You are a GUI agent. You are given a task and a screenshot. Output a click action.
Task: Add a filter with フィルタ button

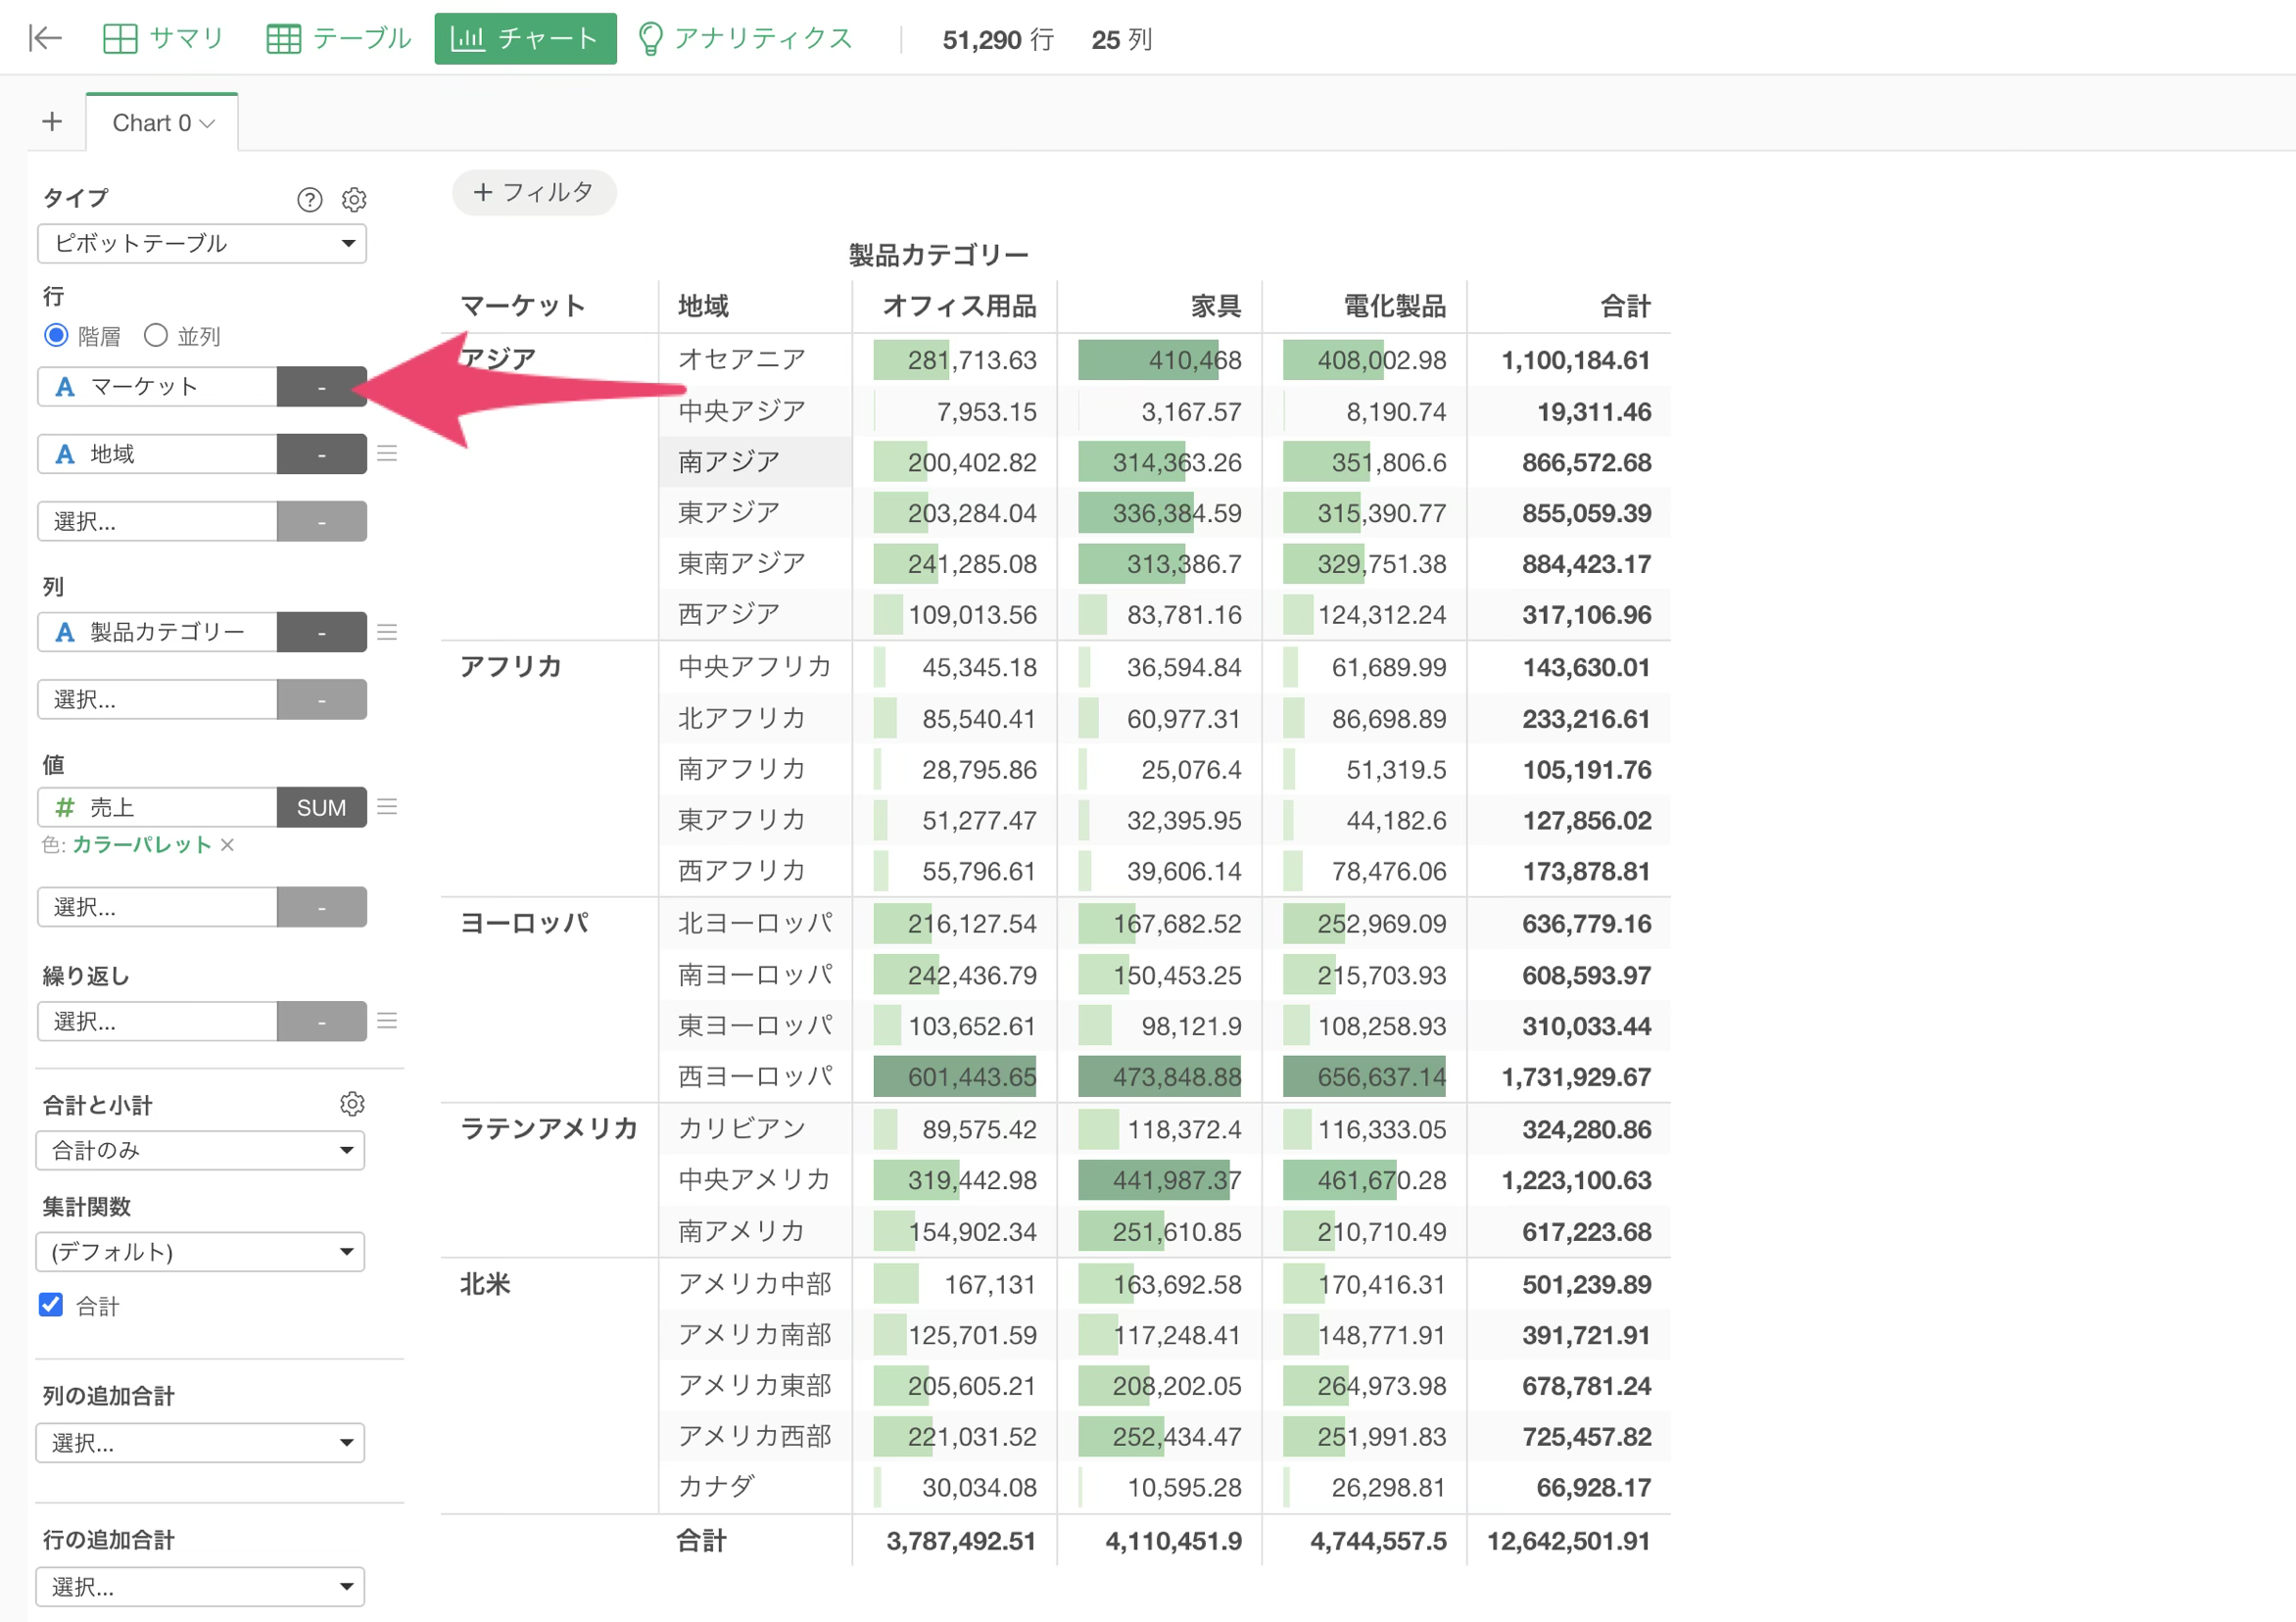tap(534, 192)
